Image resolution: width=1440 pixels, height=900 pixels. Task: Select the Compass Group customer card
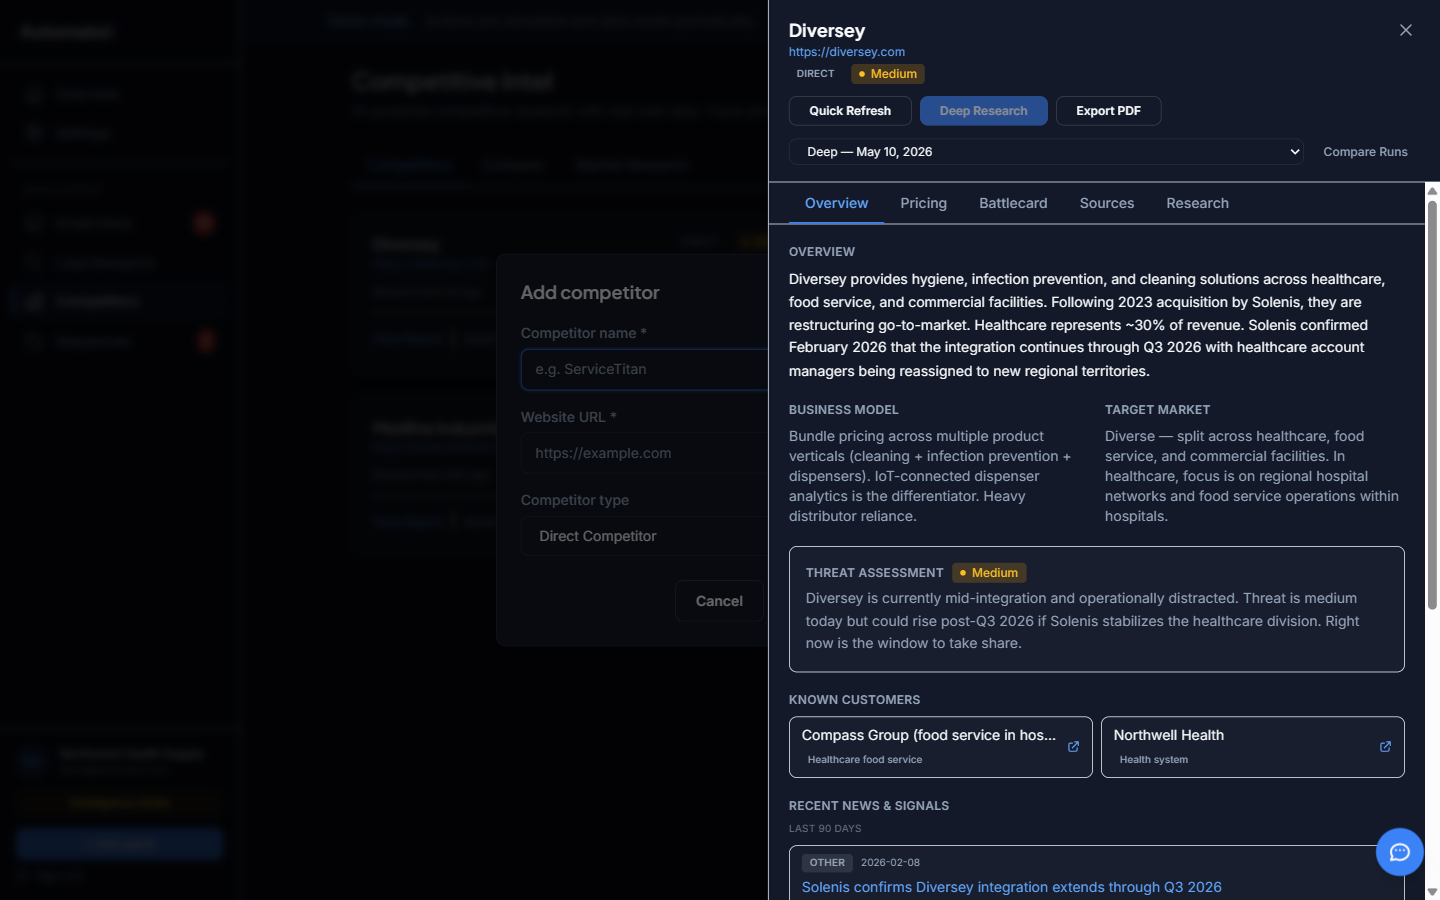(941, 747)
